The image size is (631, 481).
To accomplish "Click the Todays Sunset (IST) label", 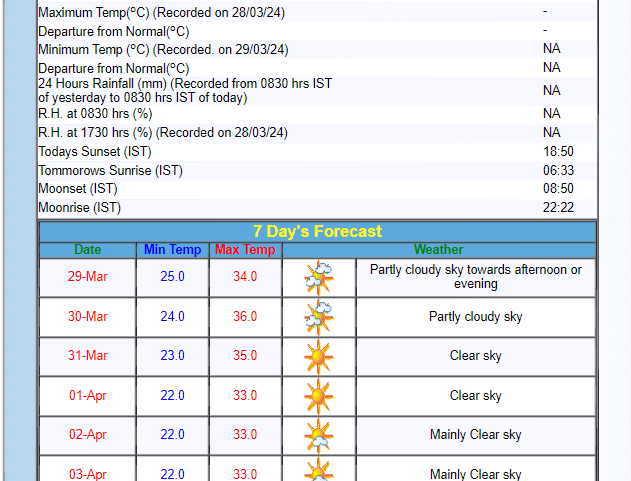I will coord(95,152).
